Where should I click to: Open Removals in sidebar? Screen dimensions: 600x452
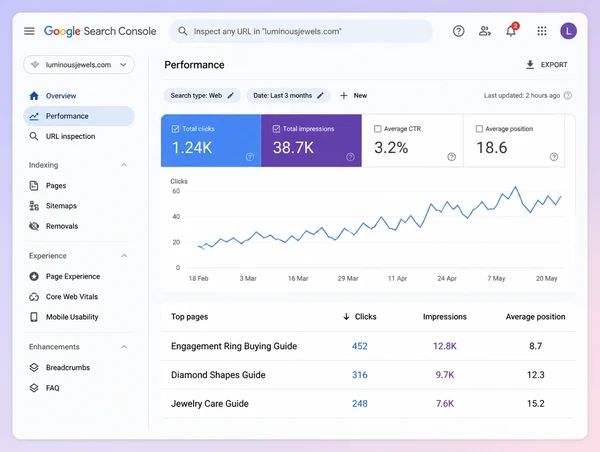pyautogui.click(x=79, y=226)
